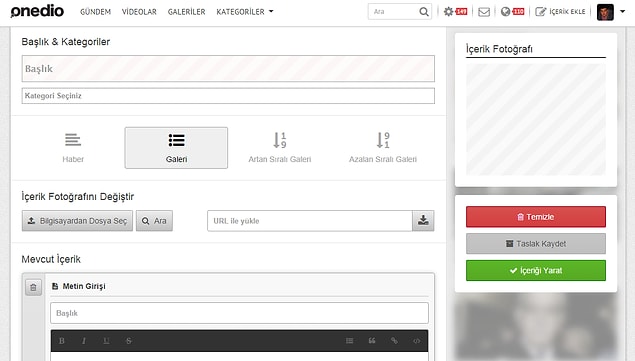Viewport: 635px width, 361px height.
Task: Toggle bold formatting in text editor
Action: coord(62,341)
